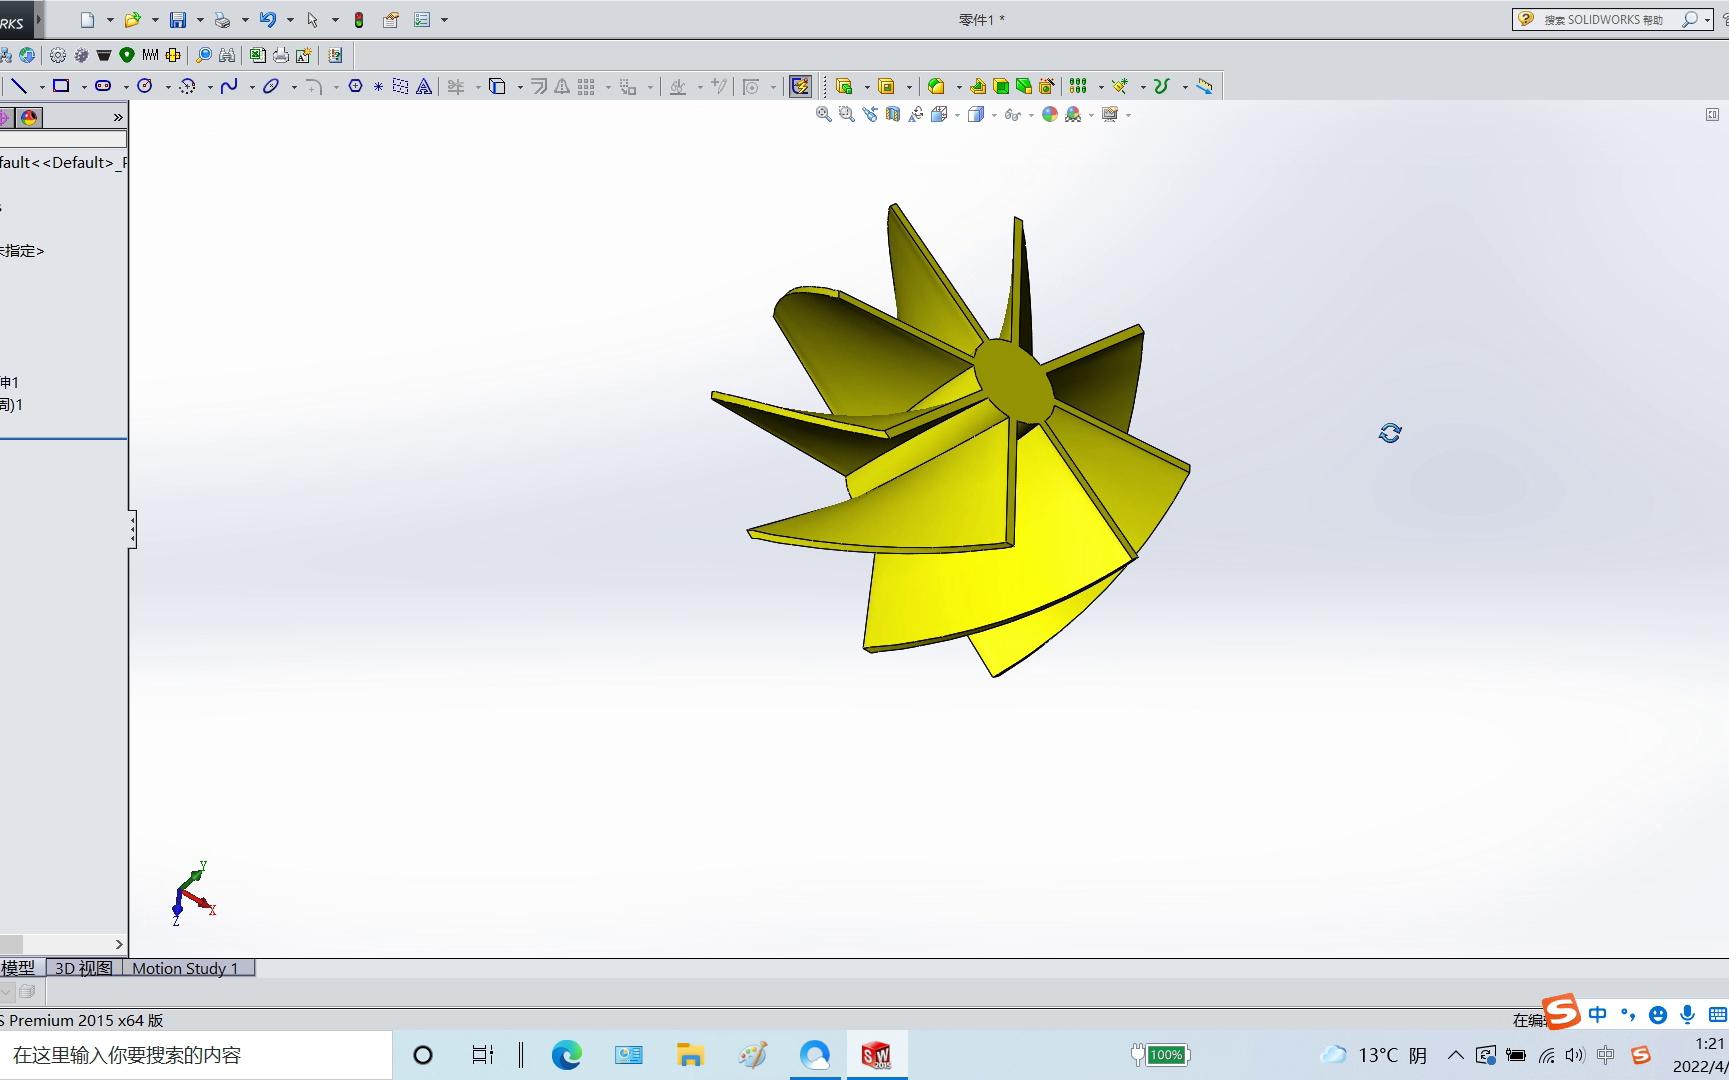Select the Ellipse sketch tool
Image resolution: width=1729 pixels, height=1080 pixels.
click(x=271, y=86)
